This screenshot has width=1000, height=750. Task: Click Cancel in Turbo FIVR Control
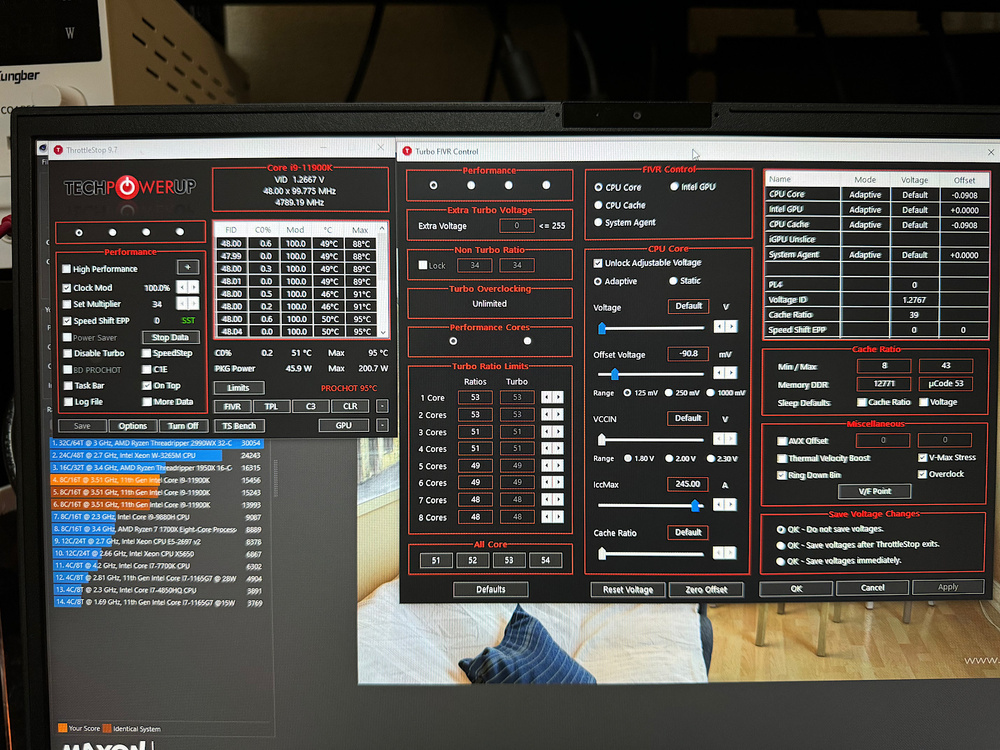pyautogui.click(x=872, y=587)
